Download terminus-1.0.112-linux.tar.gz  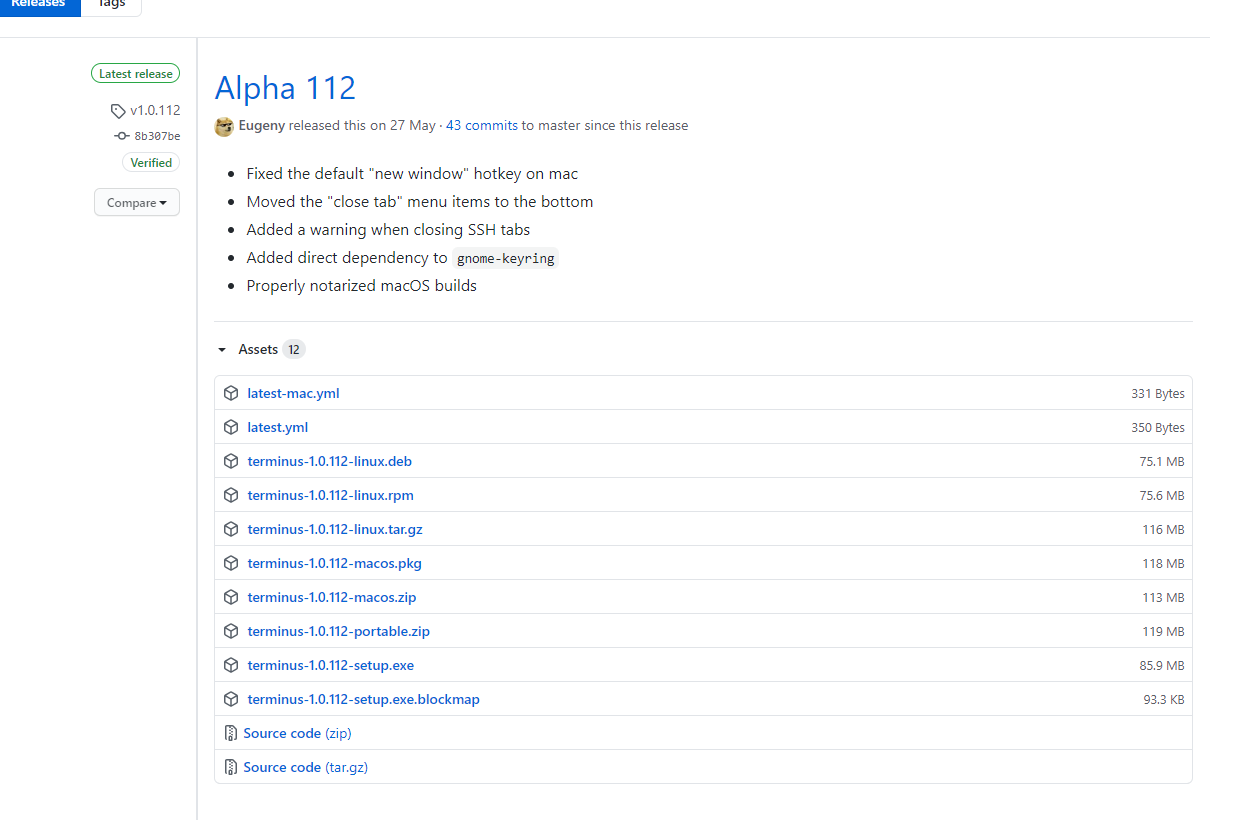click(334, 529)
